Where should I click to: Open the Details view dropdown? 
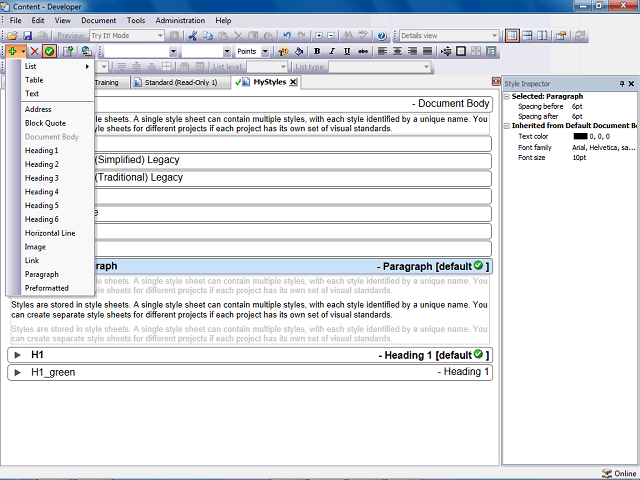494,36
